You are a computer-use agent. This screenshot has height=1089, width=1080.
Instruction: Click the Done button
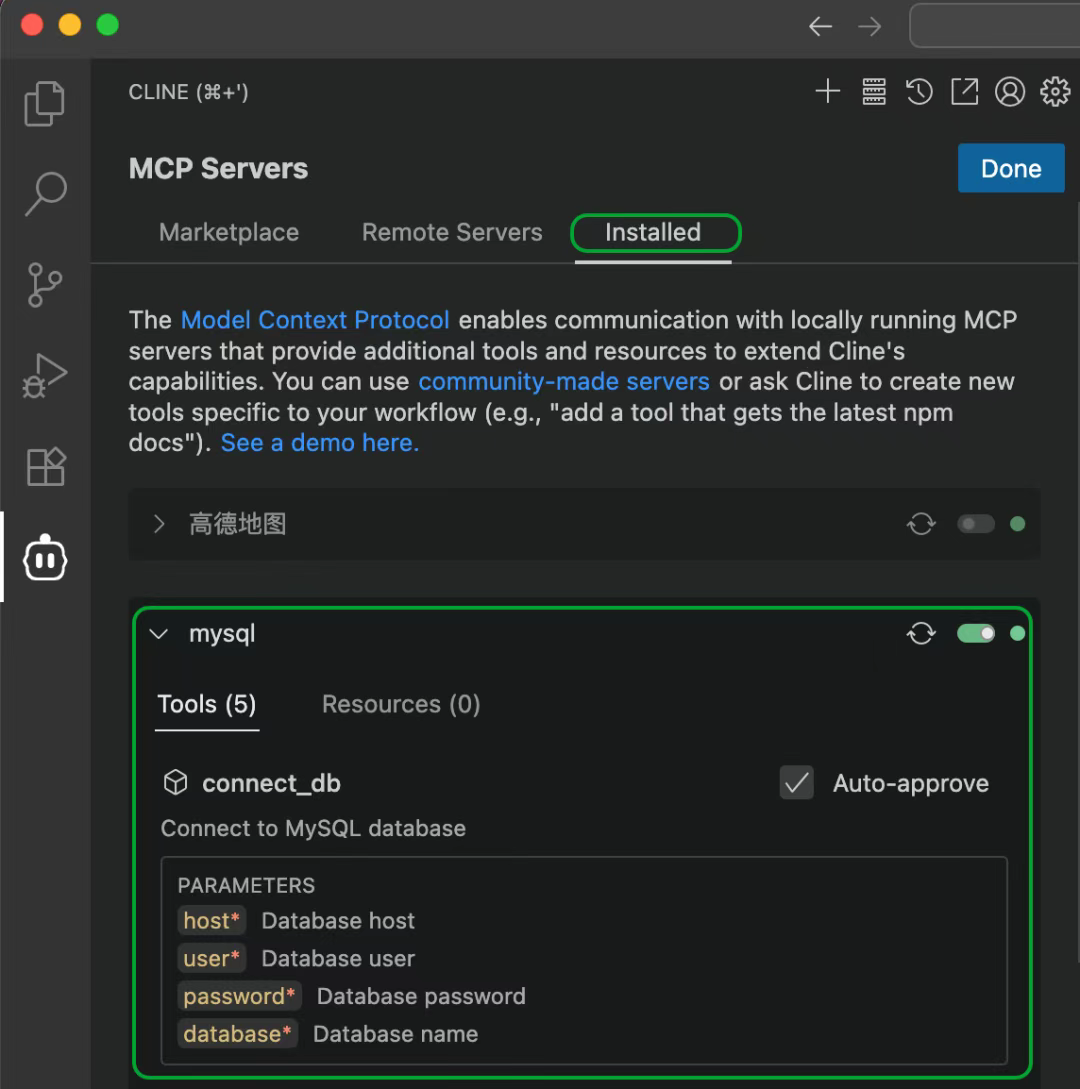[1011, 168]
